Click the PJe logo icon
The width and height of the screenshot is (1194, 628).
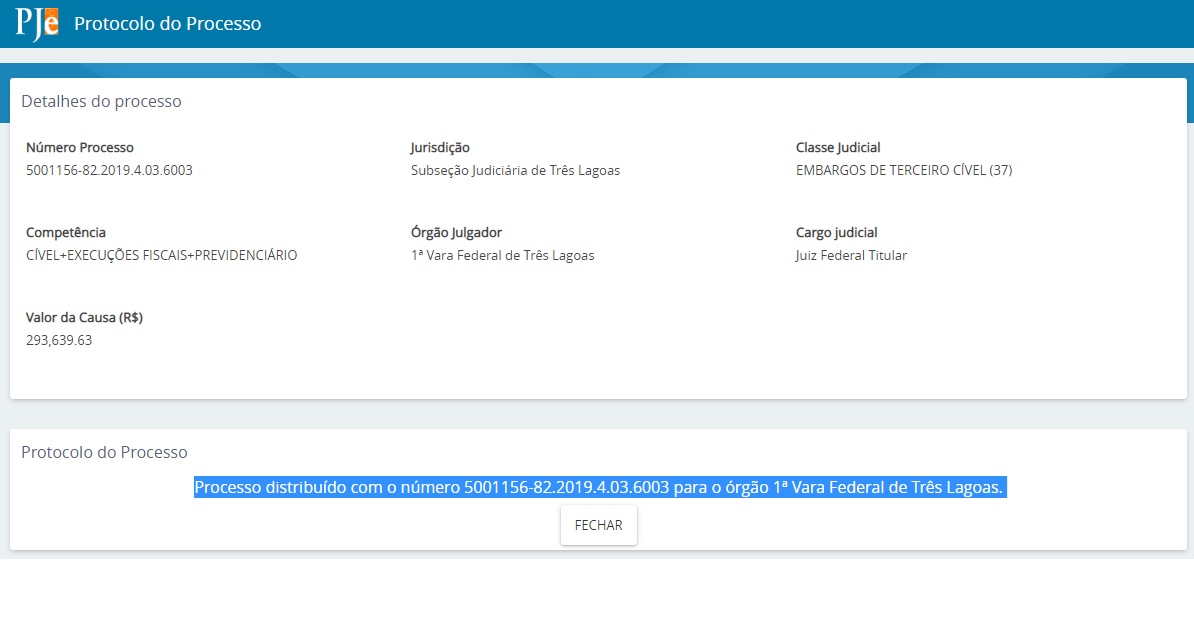pyautogui.click(x=37, y=23)
